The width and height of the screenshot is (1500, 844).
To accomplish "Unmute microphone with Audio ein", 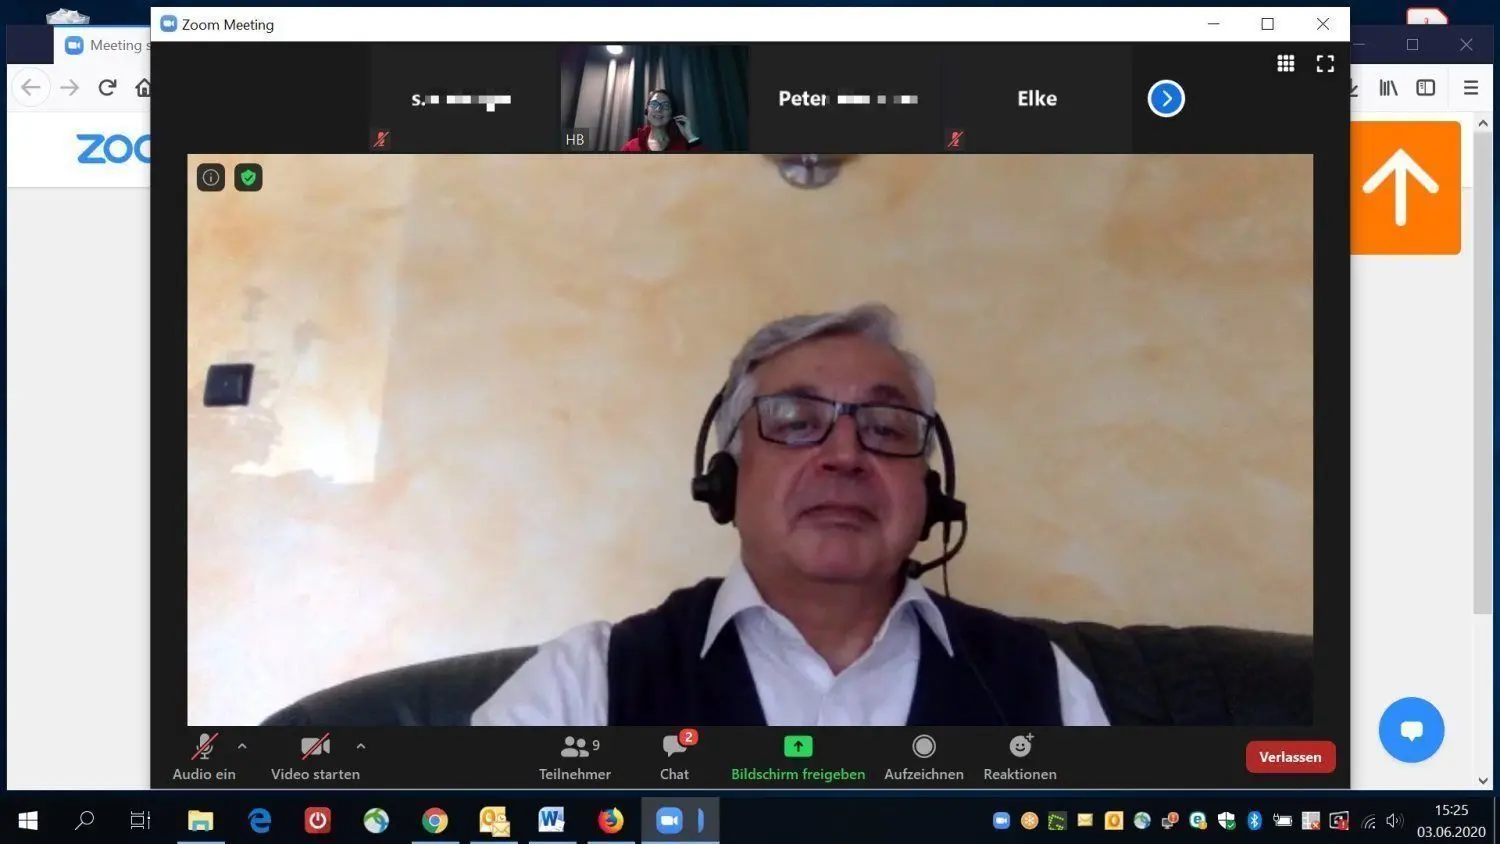I will 204,757.
